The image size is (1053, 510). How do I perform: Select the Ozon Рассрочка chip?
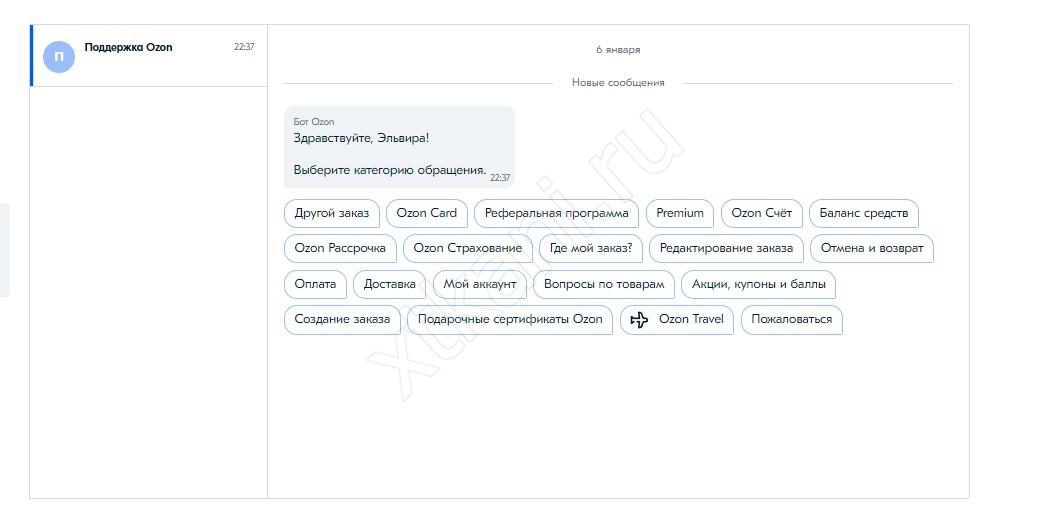[340, 248]
